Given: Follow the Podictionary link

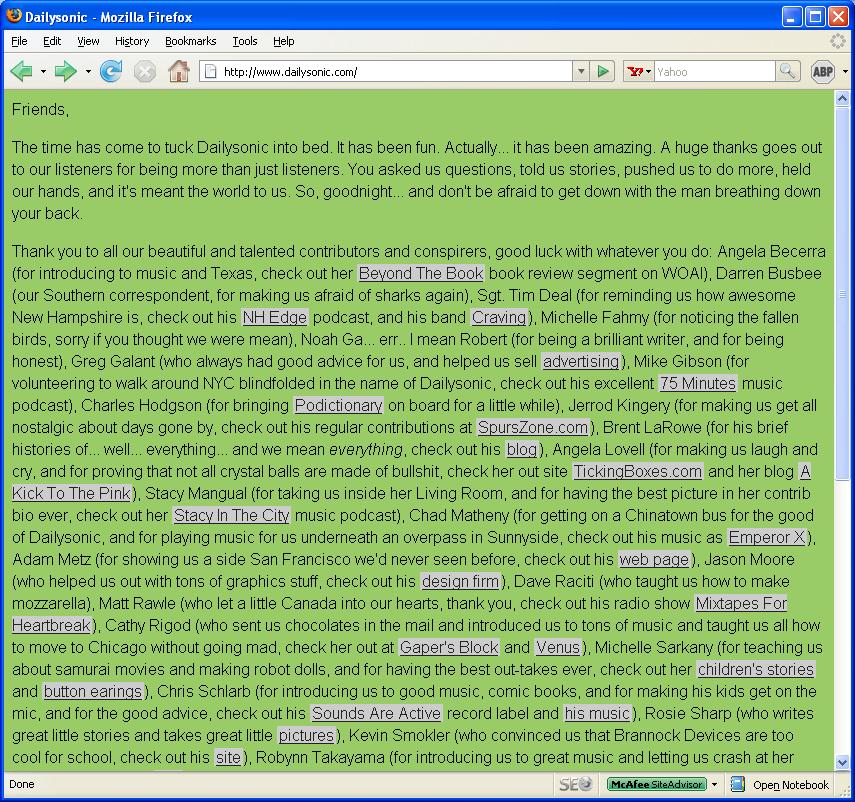Looking at the screenshot, I should click(x=339, y=405).
